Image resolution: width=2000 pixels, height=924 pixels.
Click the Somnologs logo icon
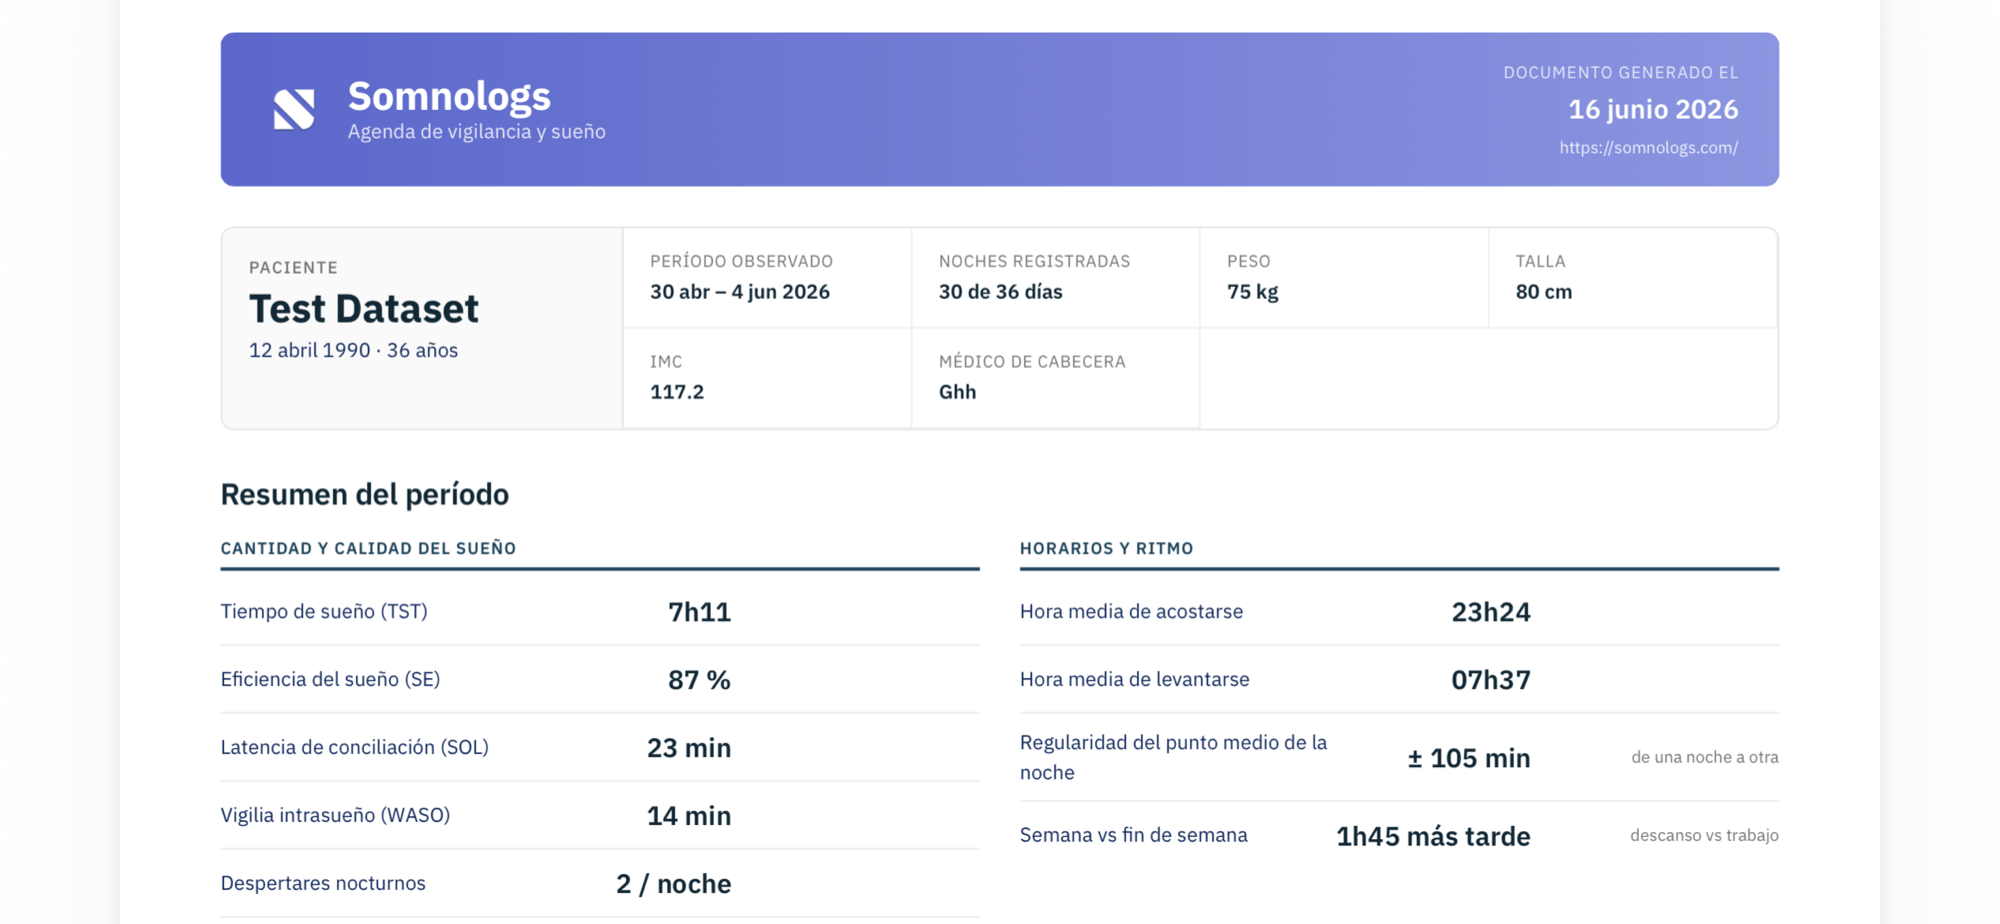coord(294,109)
